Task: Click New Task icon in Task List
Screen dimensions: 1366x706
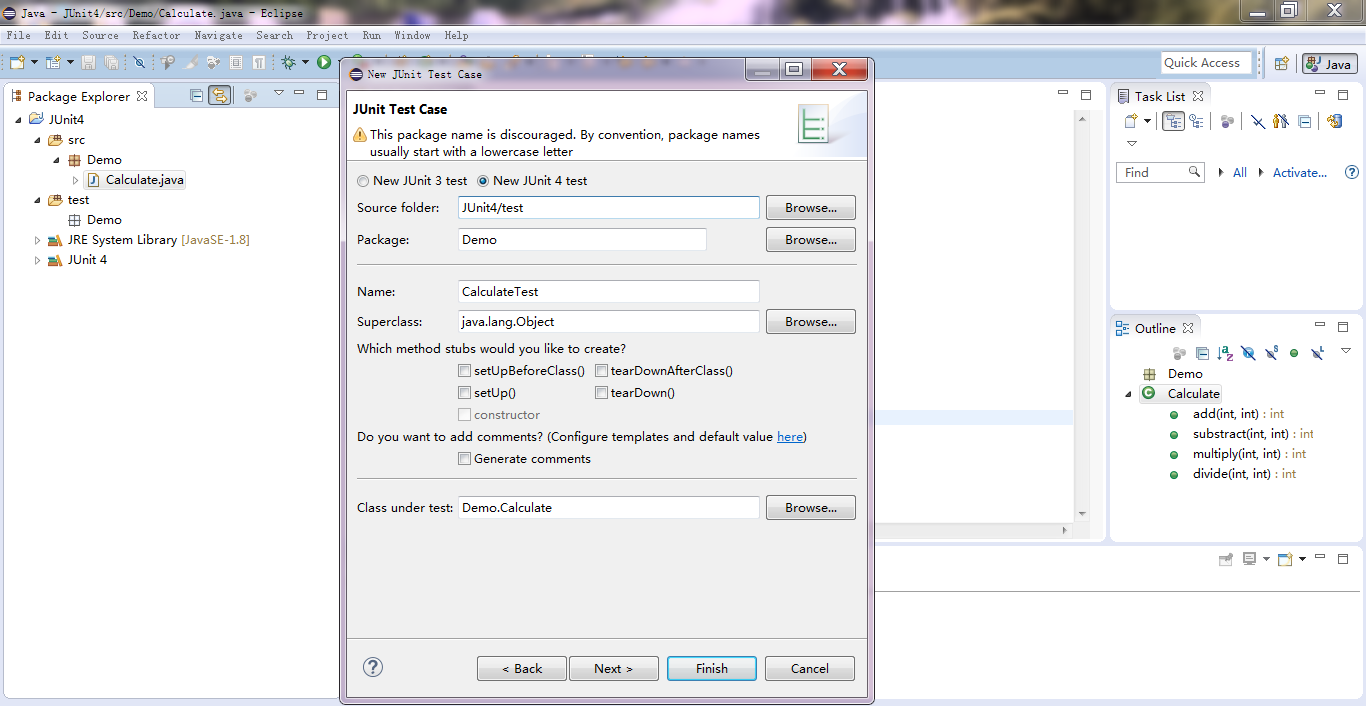Action: 1131,121
